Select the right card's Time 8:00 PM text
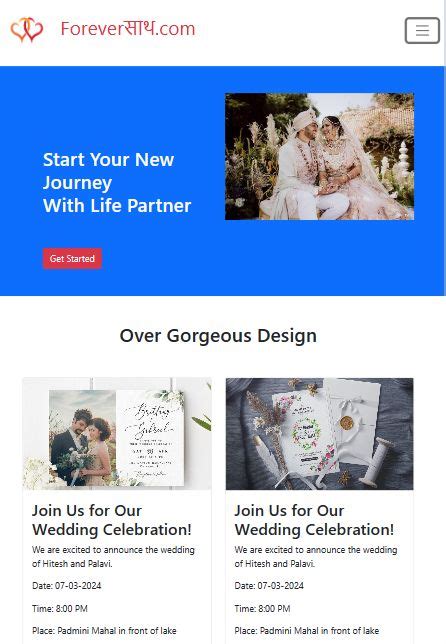 262,608
